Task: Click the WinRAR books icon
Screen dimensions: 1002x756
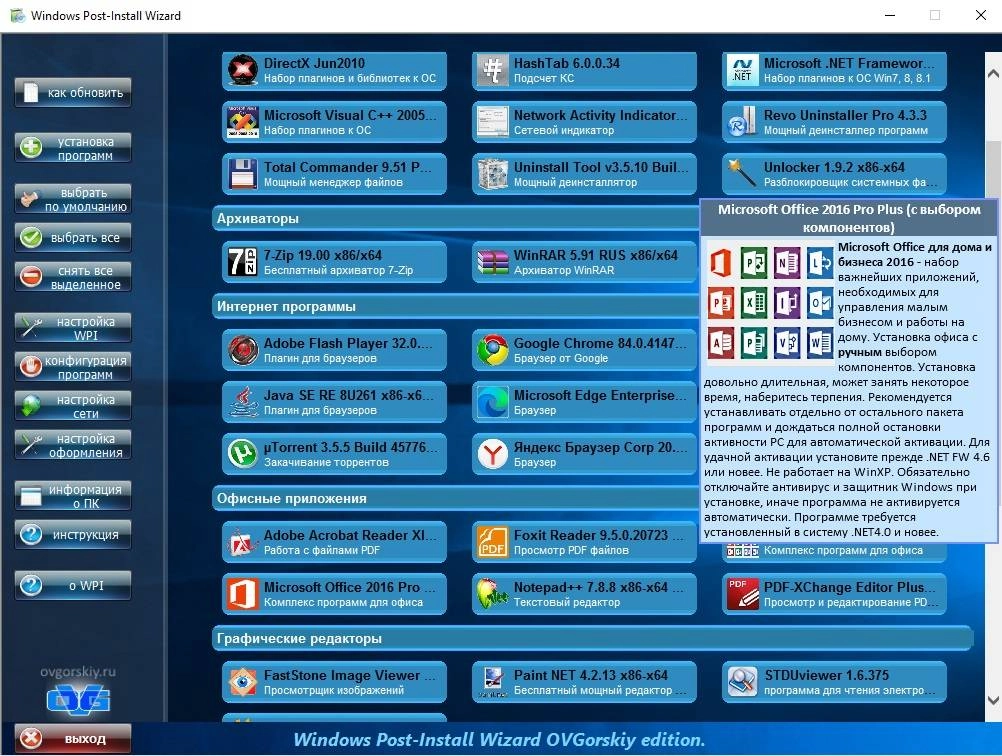Action: tap(492, 262)
